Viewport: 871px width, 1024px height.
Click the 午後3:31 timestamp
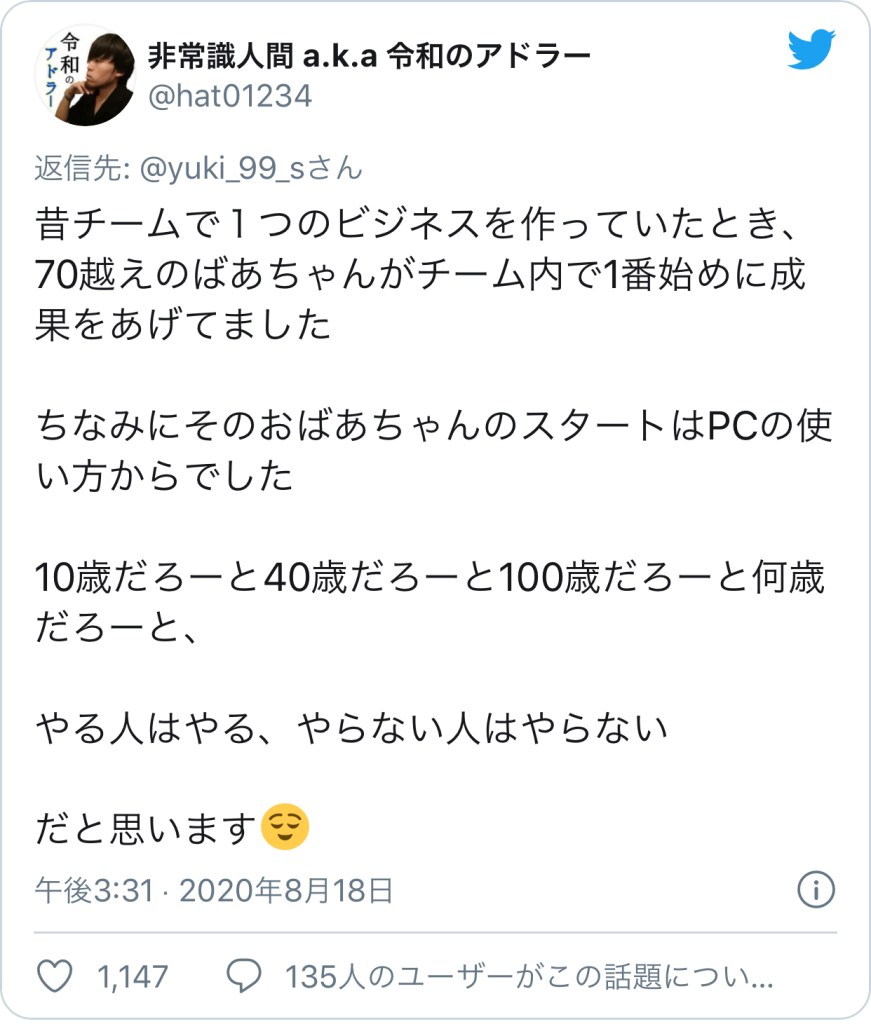(x=94, y=890)
